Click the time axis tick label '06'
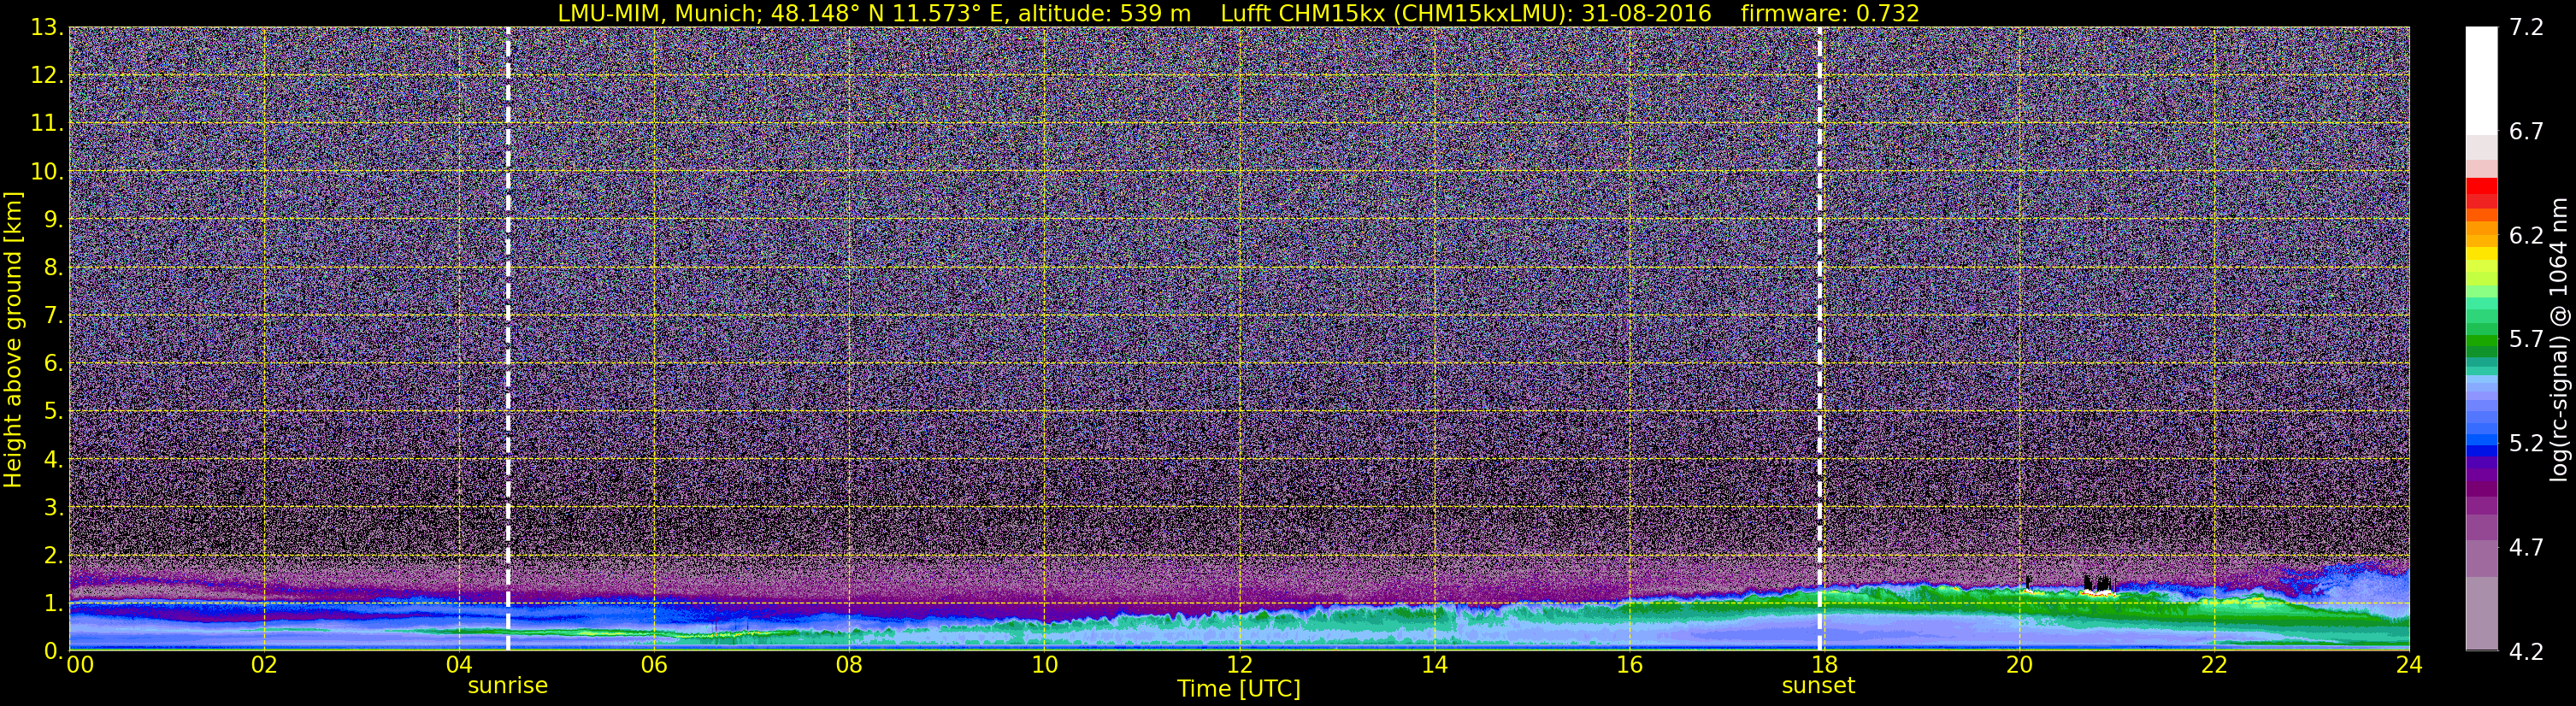This screenshot has height=706, width=2576. click(x=654, y=665)
